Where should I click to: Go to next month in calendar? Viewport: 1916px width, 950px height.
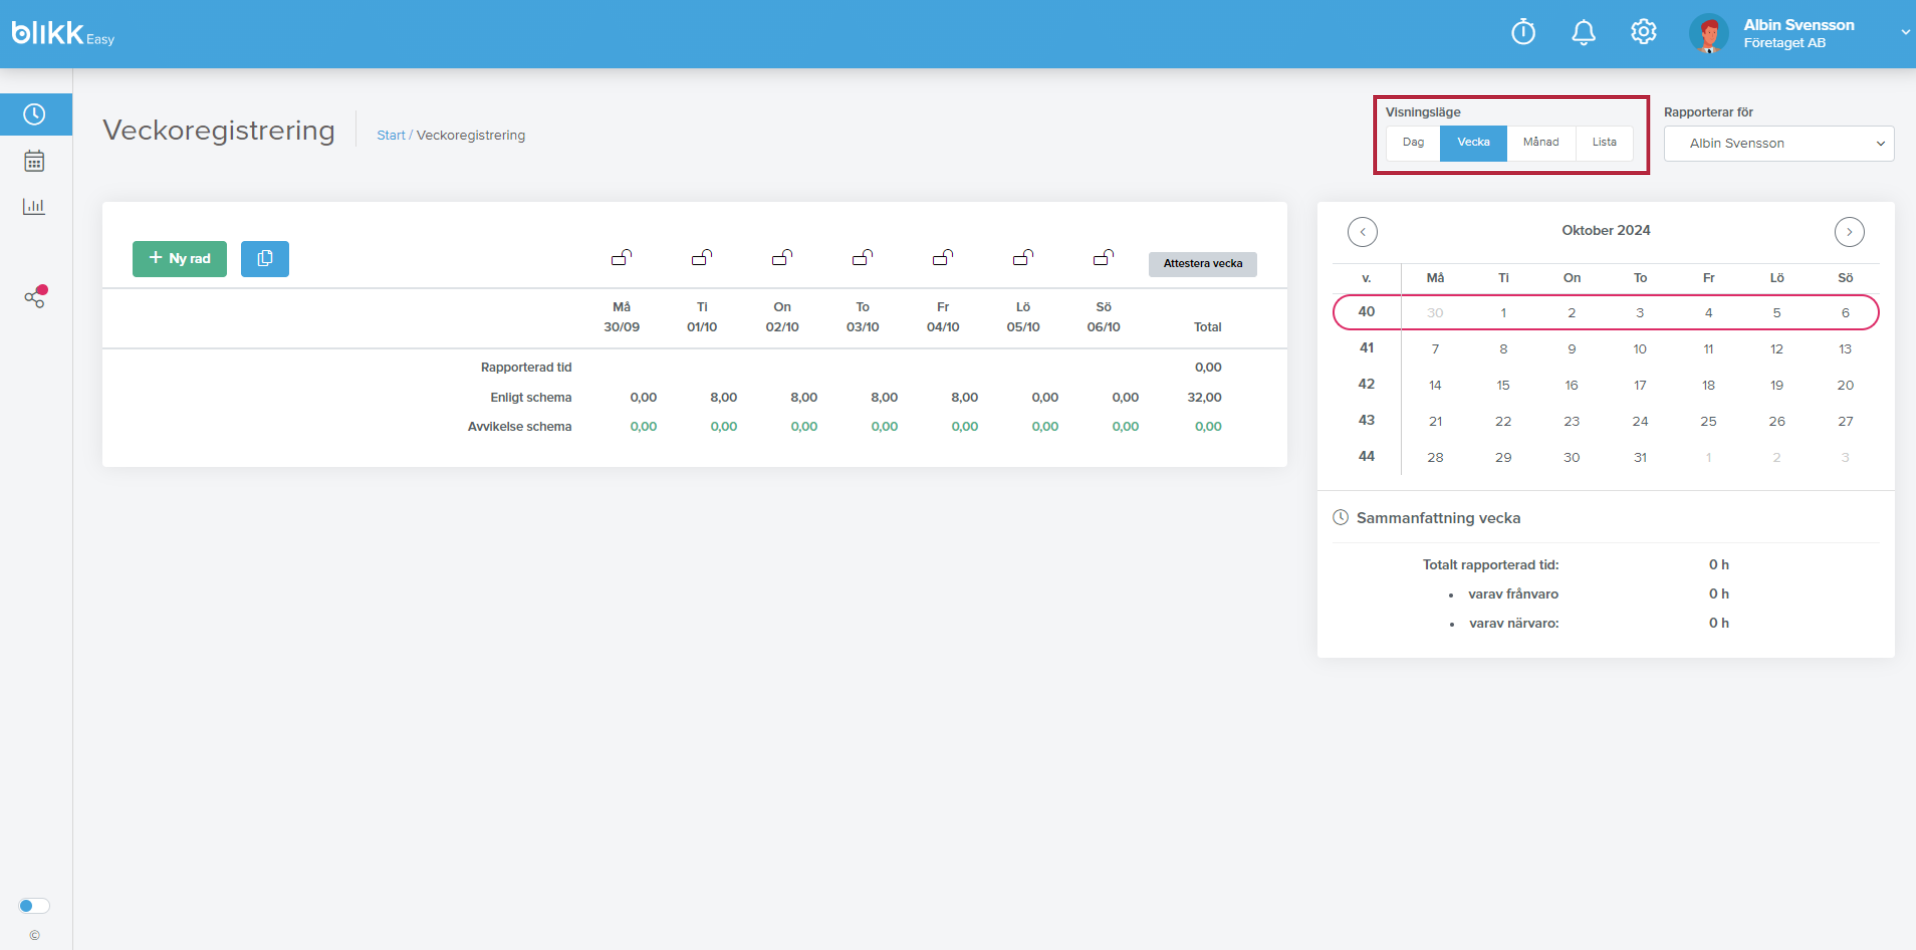(x=1849, y=232)
